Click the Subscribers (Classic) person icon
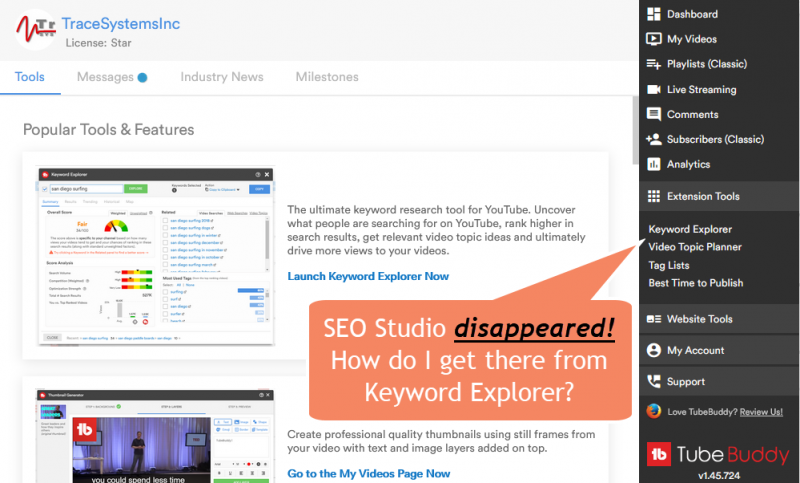This screenshot has width=800, height=483. [653, 139]
